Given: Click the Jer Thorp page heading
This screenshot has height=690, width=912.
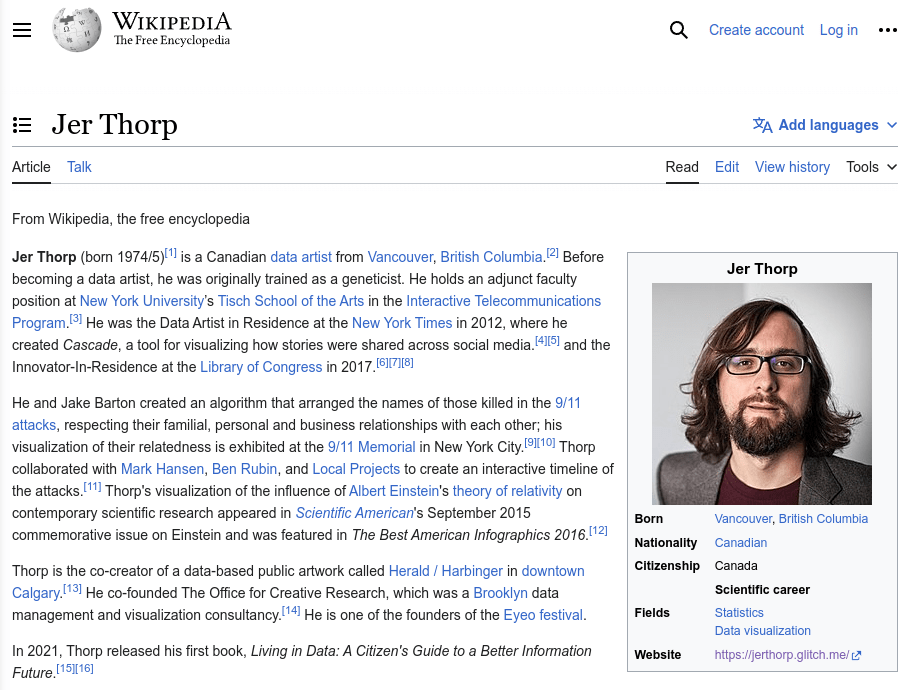Looking at the screenshot, I should tap(115, 125).
